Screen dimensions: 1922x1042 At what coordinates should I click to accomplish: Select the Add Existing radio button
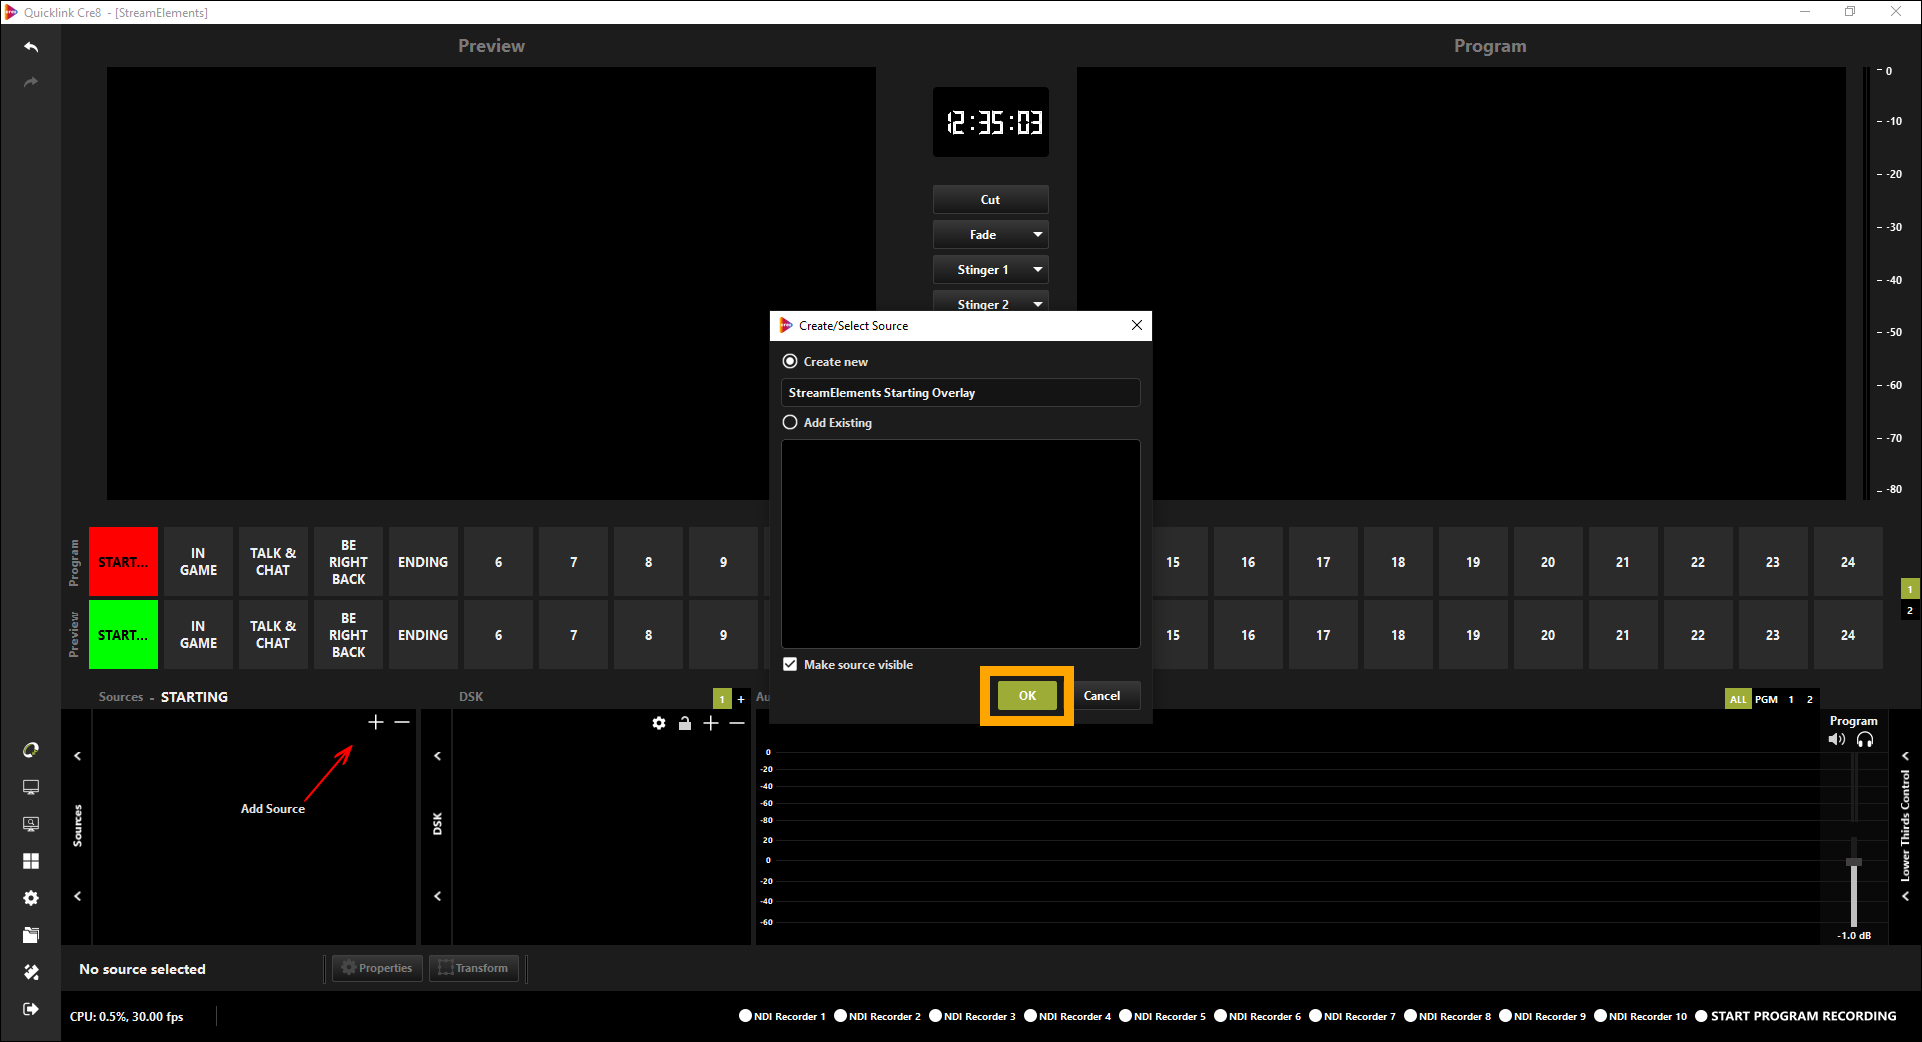(790, 423)
